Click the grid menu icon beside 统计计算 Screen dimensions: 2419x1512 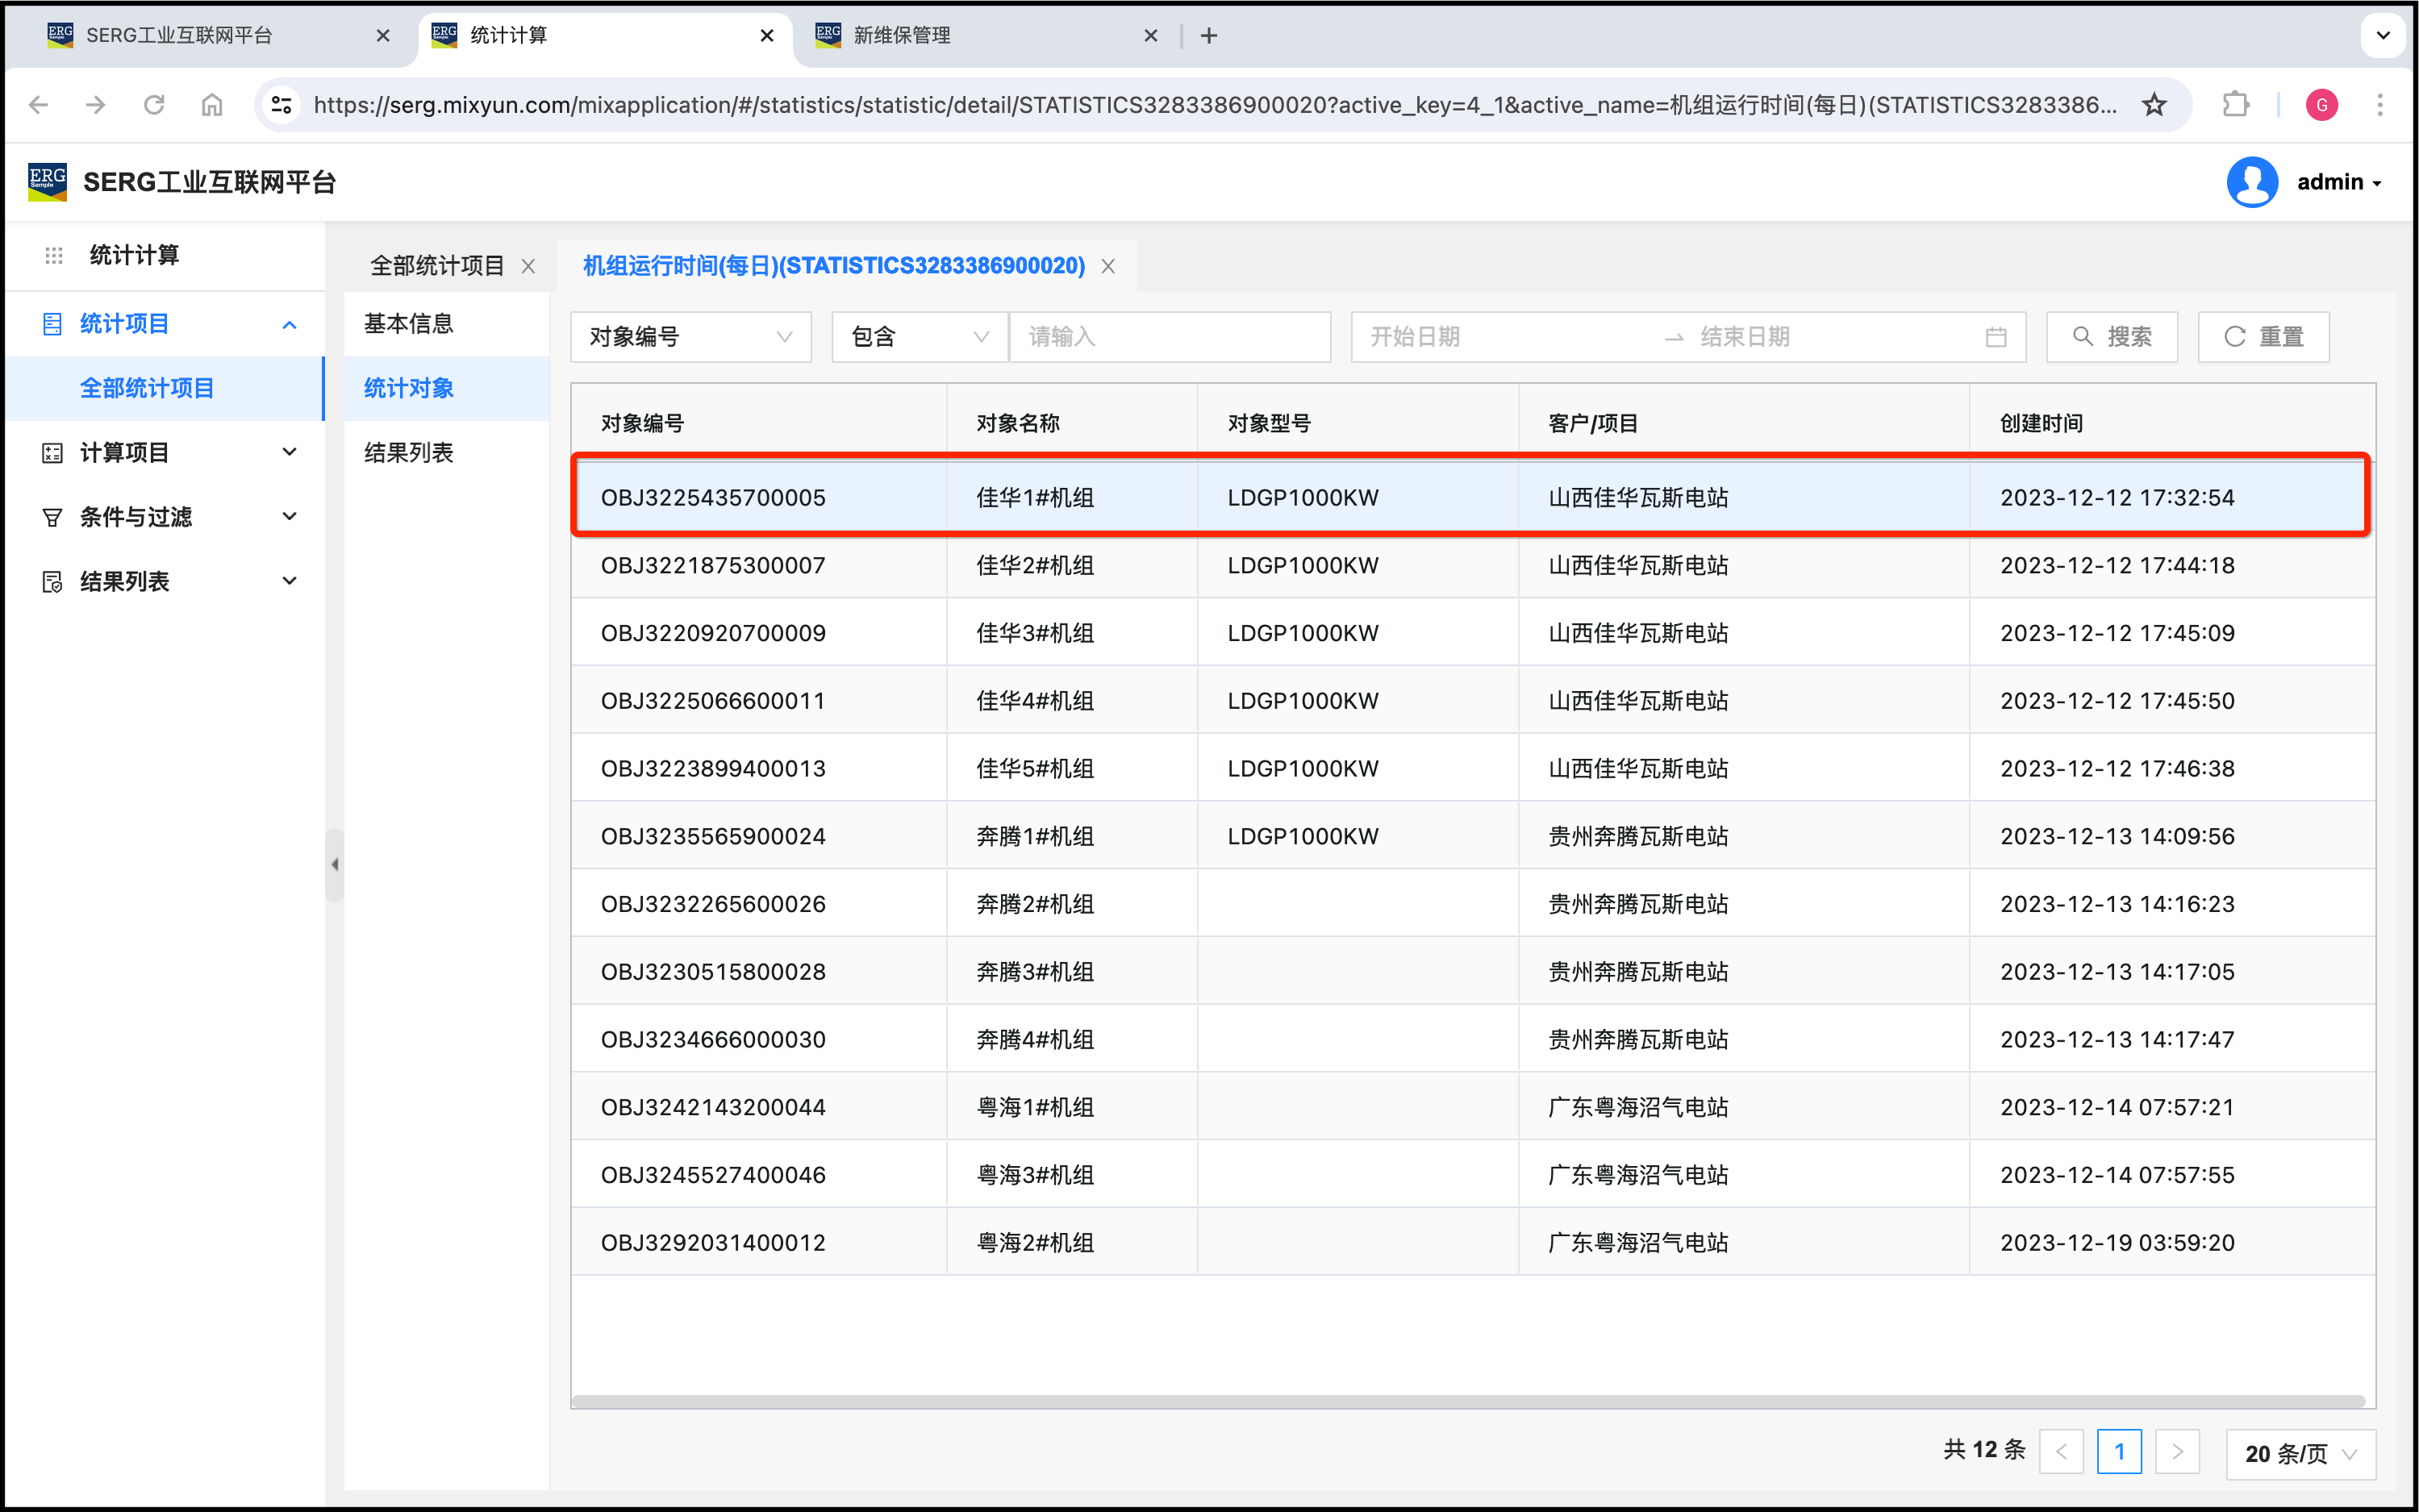coord(54,255)
